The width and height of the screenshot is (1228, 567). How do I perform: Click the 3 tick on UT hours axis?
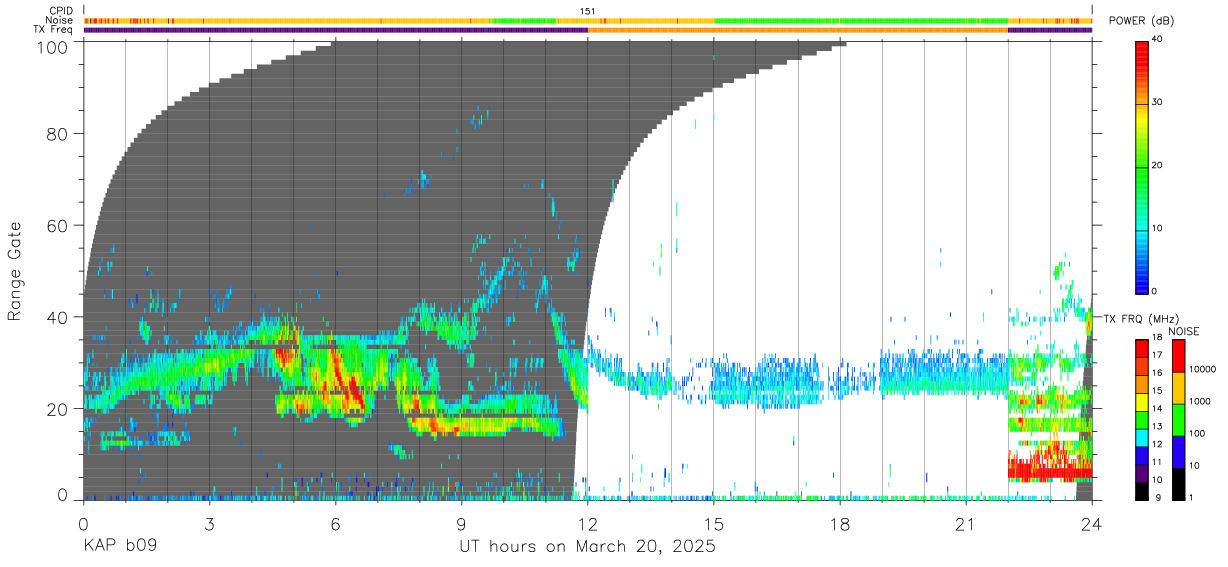(x=210, y=525)
